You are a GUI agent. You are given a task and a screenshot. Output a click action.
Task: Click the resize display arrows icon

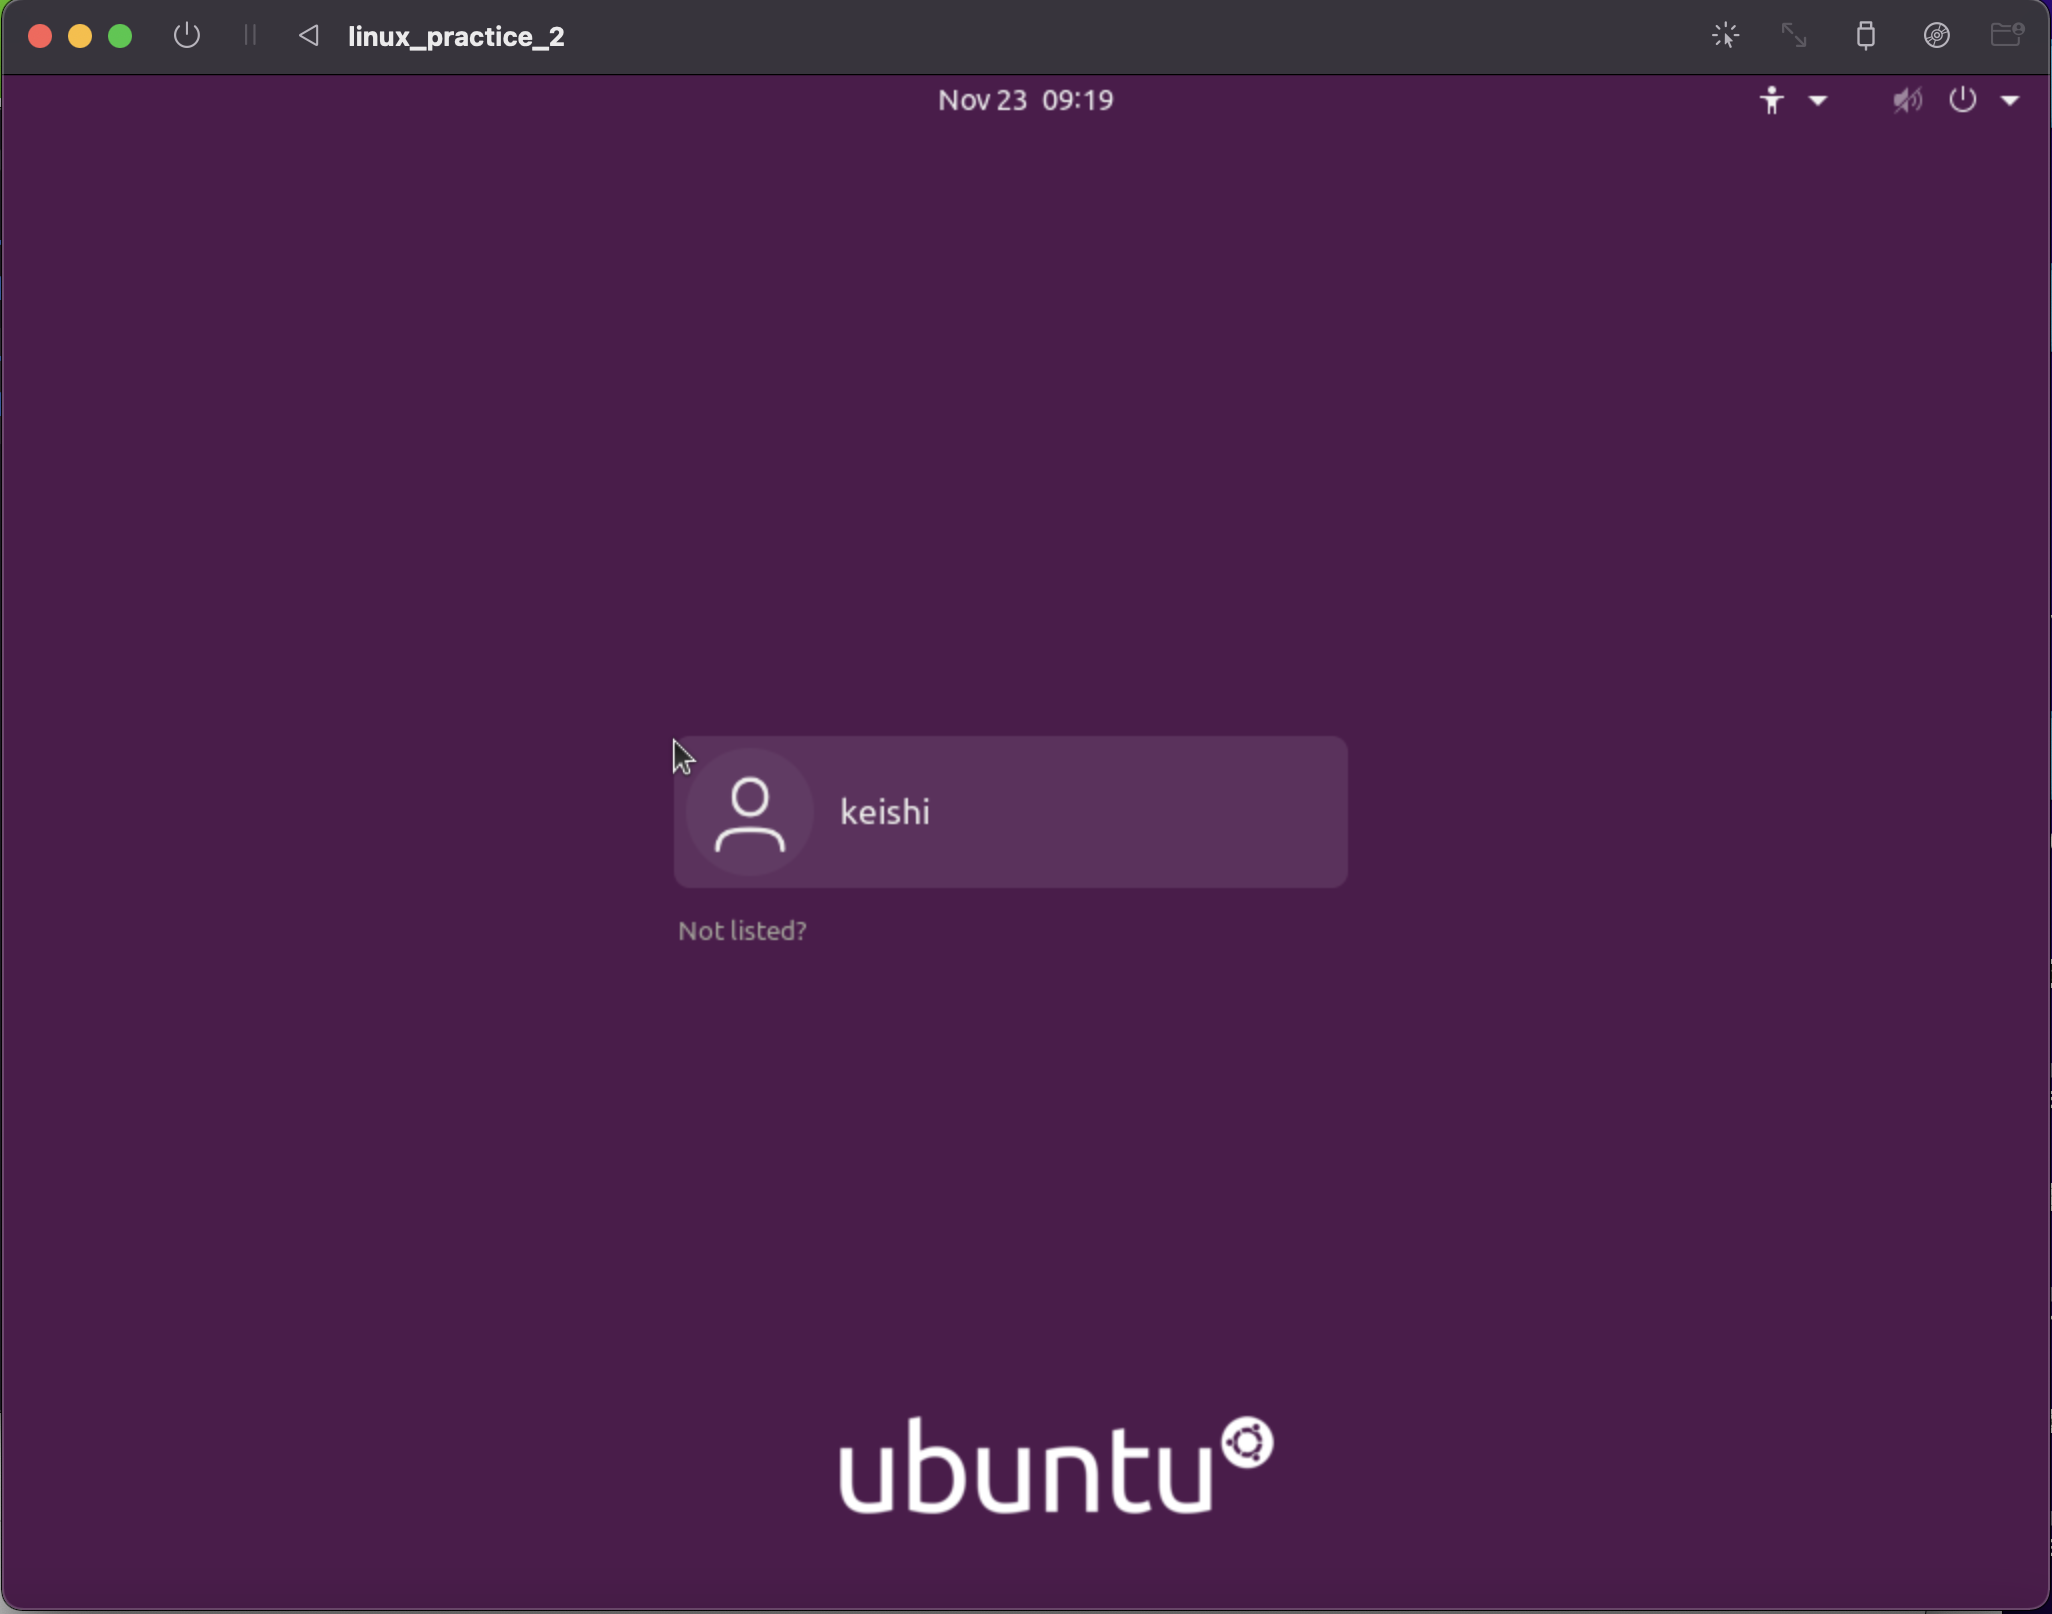point(1794,37)
